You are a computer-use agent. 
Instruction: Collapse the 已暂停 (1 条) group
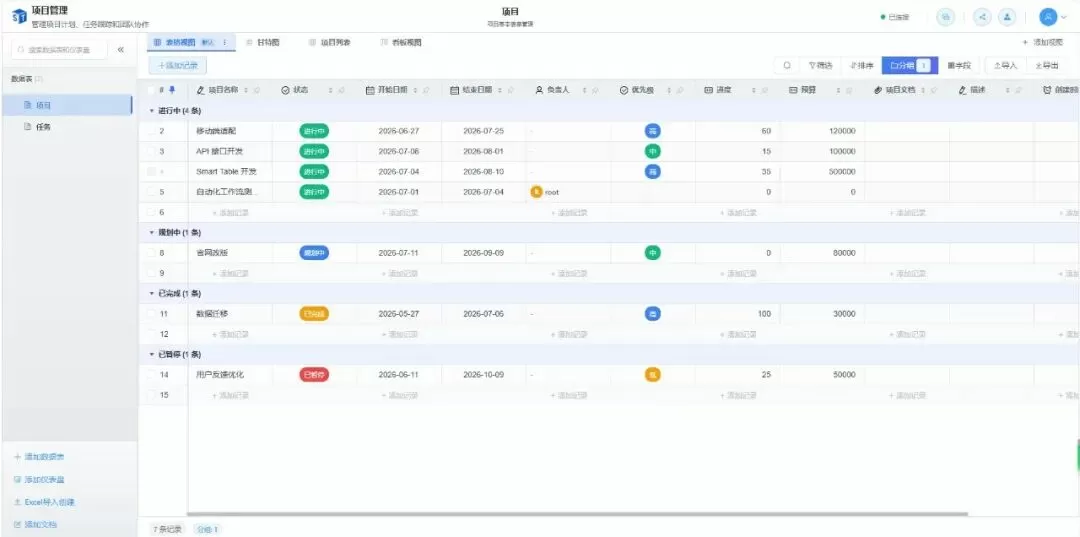pos(152,355)
